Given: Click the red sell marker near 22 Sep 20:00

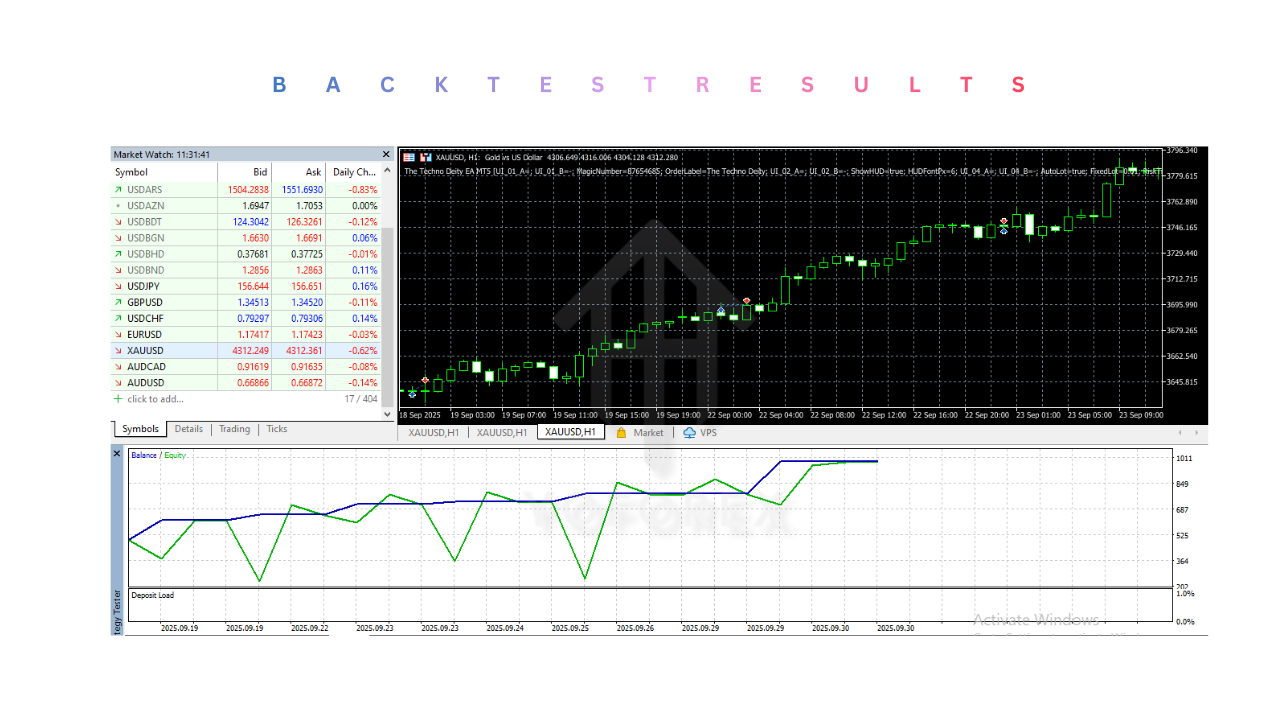Looking at the screenshot, I should pyautogui.click(x=1004, y=220).
